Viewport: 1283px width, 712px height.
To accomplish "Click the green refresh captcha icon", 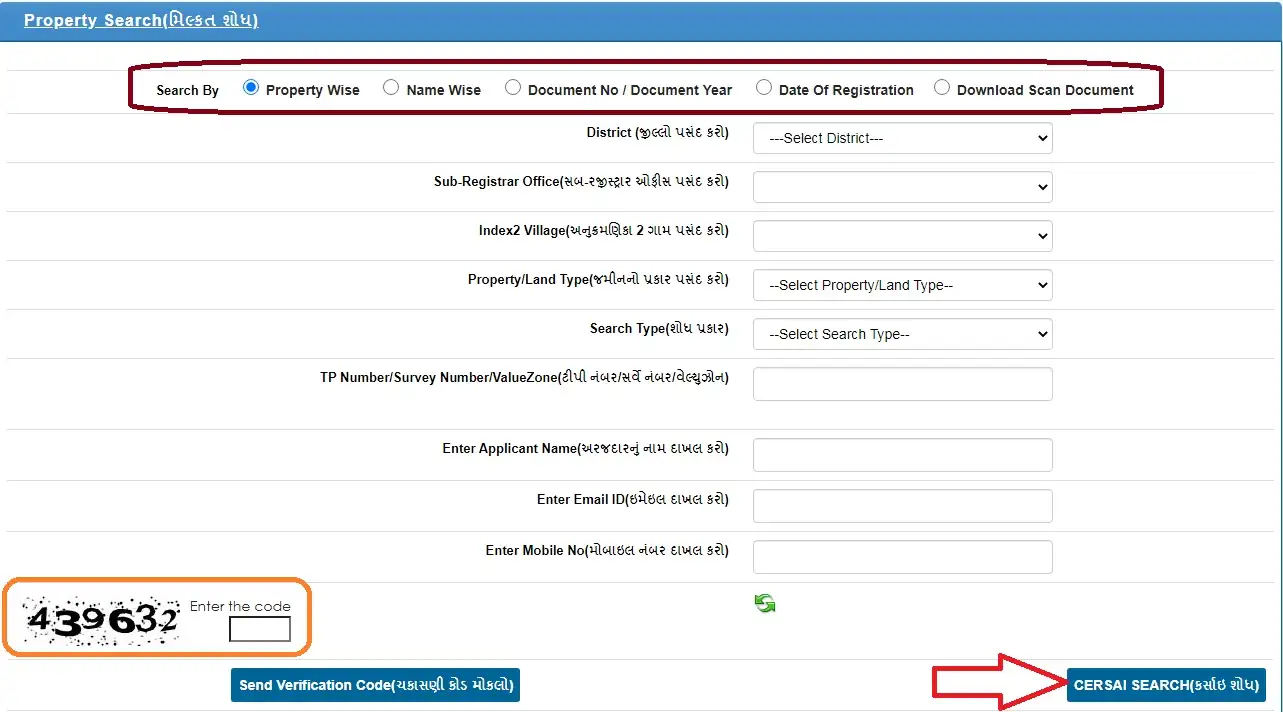I will [x=765, y=603].
